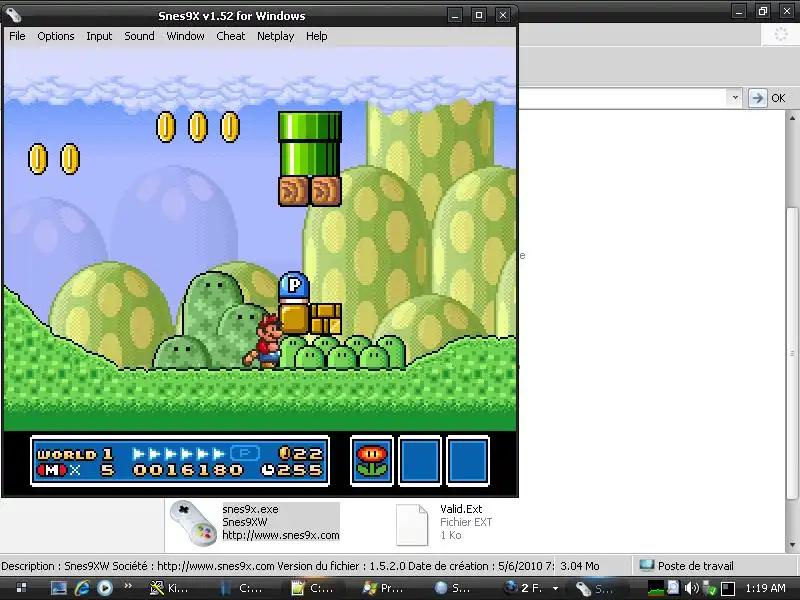Click the explorer window scrollbar thumb
Screen dimensions: 800x600
792,353
